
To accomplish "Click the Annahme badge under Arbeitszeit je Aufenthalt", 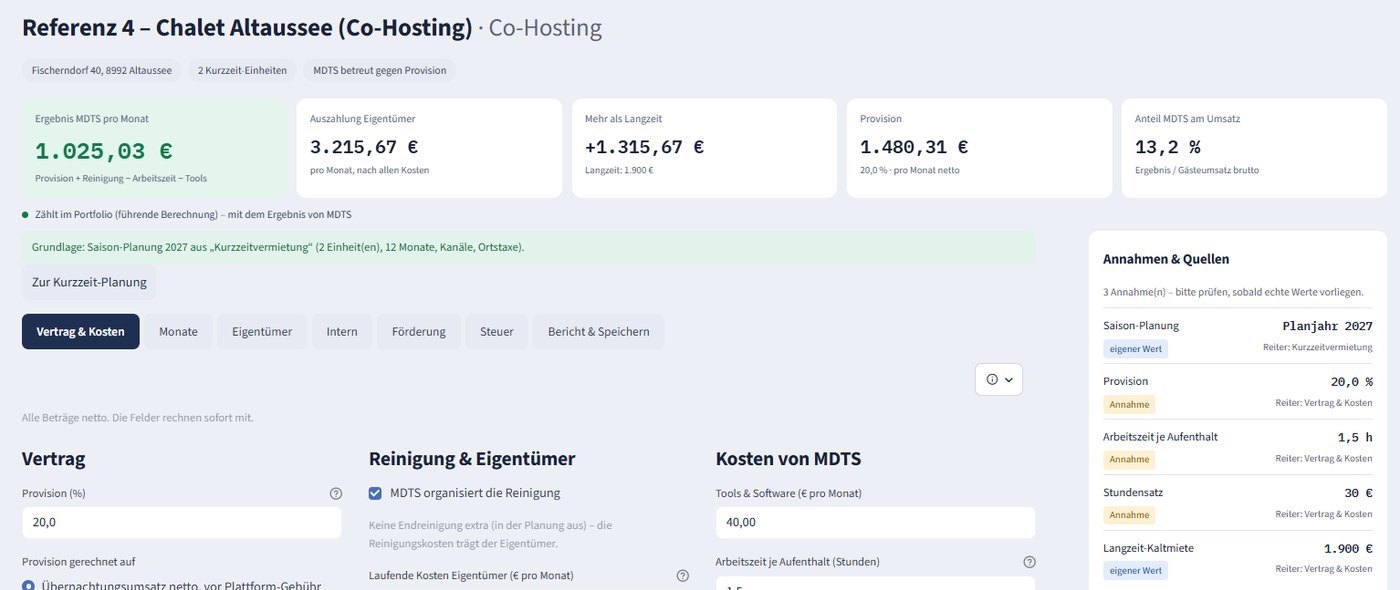I will pyautogui.click(x=1129, y=460).
